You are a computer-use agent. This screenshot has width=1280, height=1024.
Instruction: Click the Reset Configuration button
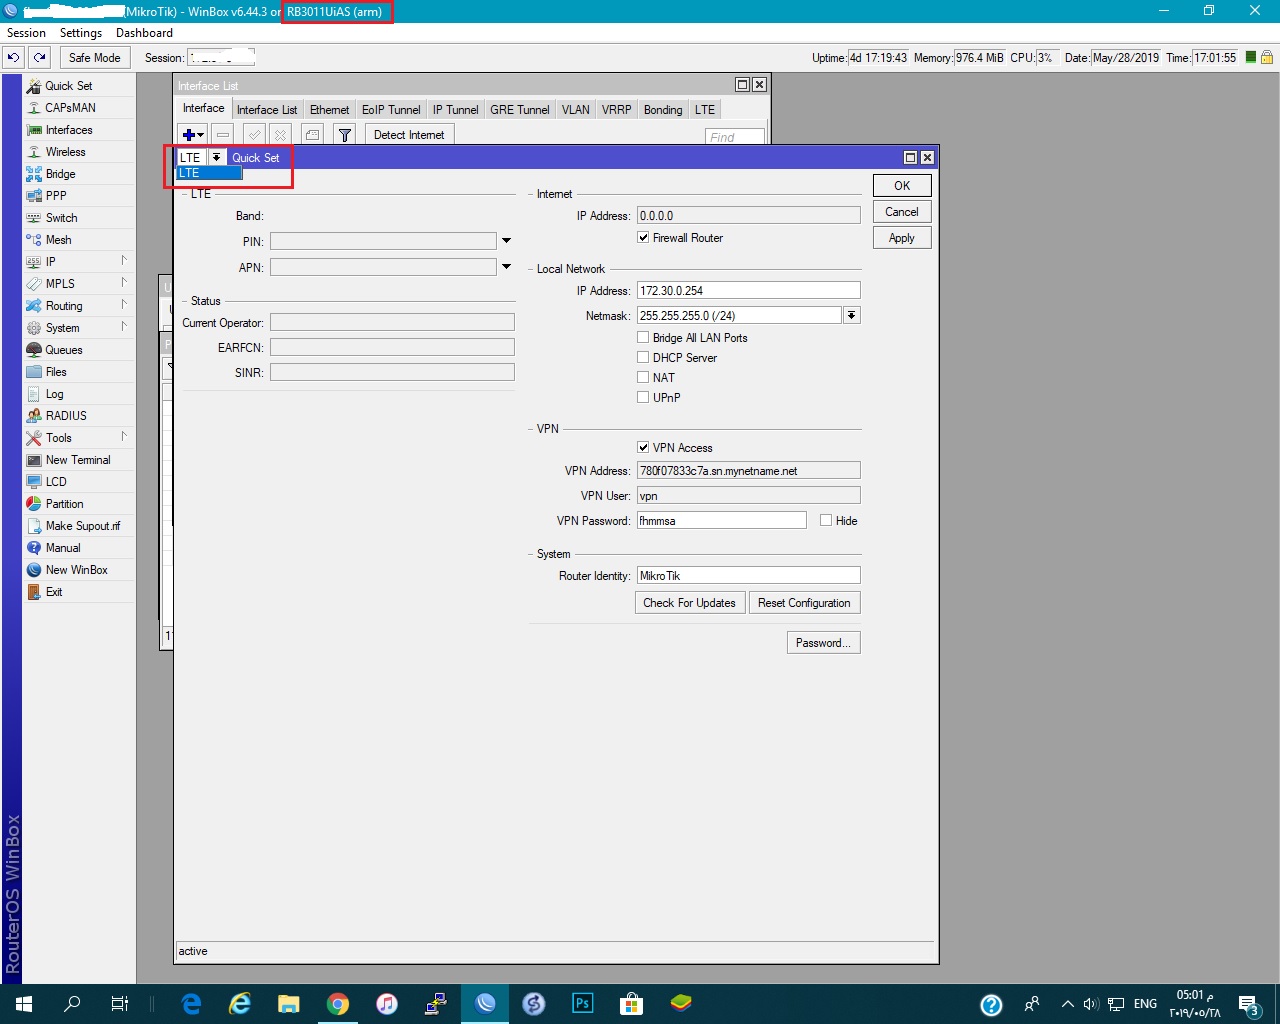[x=804, y=603]
